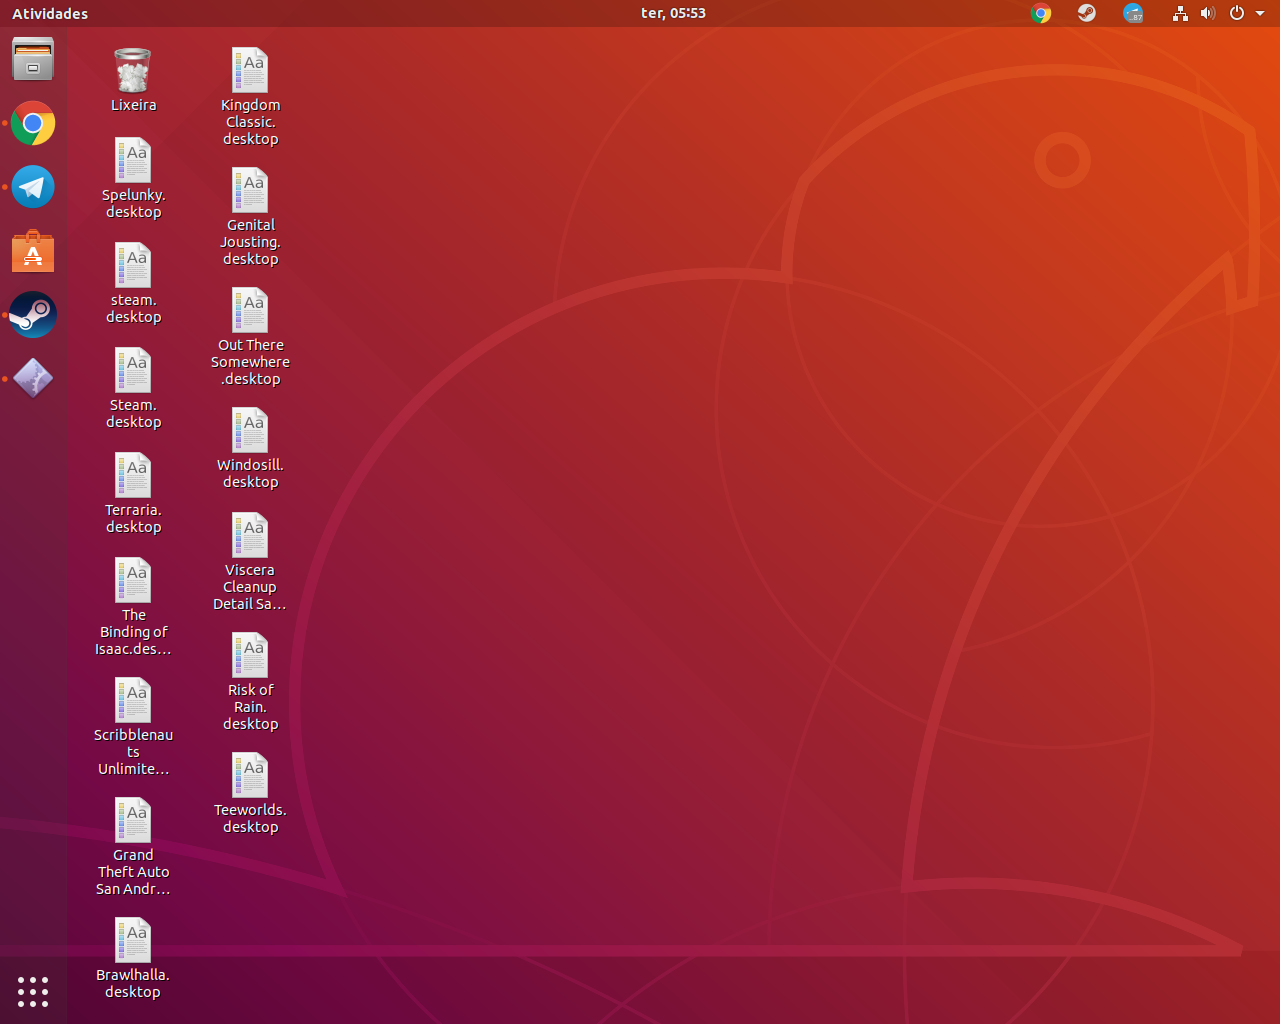Screen dimensions: 1280x1024
Task: Open Telegram from the dock
Action: (33, 187)
